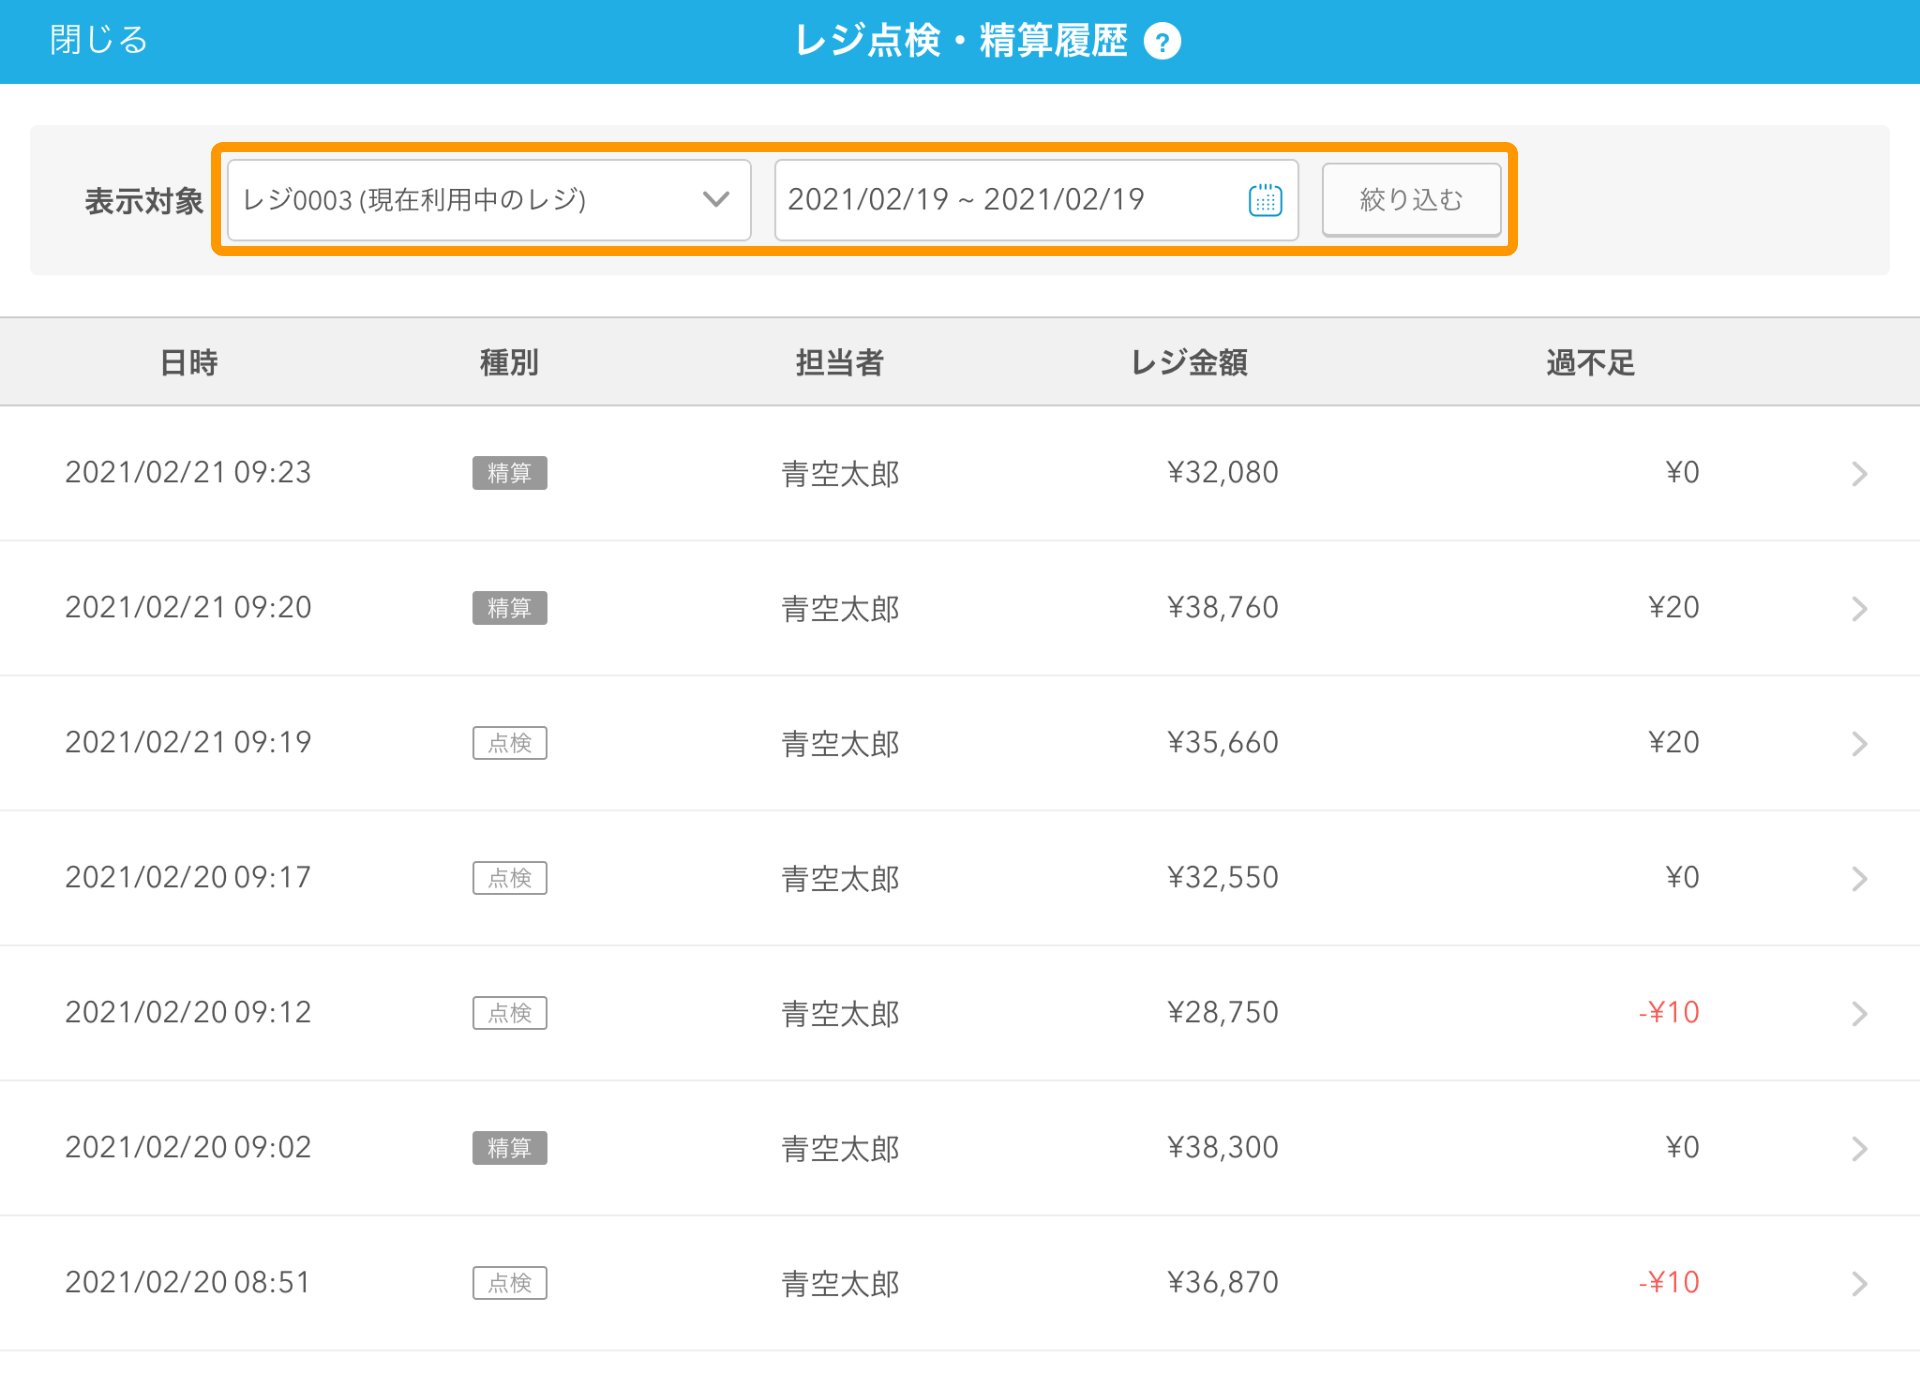Click the レジ金額 column header
The width and height of the screenshot is (1920, 1400).
pyautogui.click(x=1189, y=362)
